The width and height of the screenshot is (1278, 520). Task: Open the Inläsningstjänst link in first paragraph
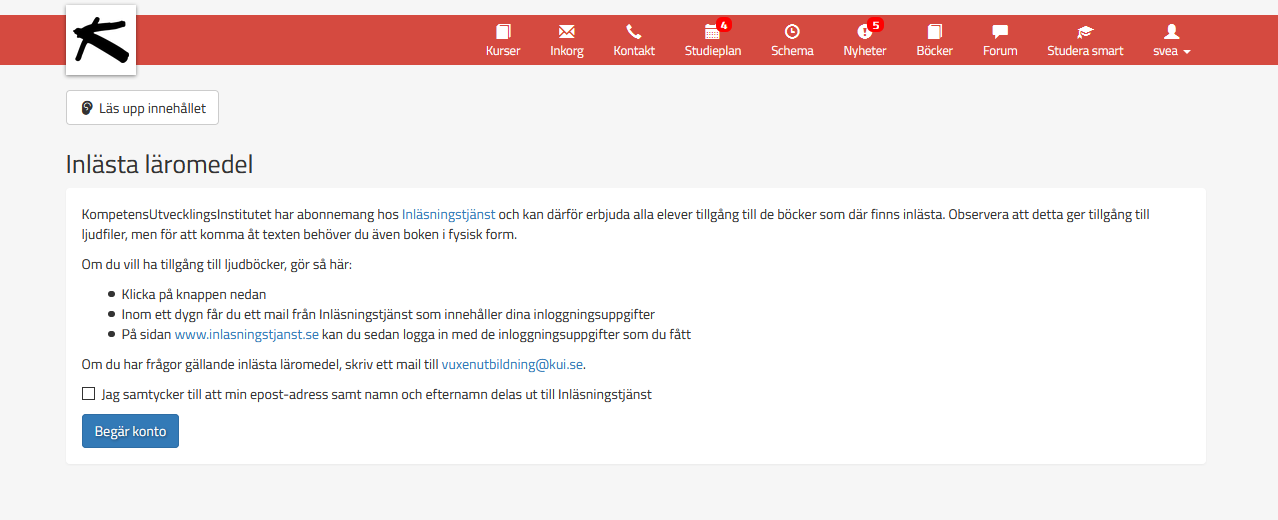[x=448, y=214]
